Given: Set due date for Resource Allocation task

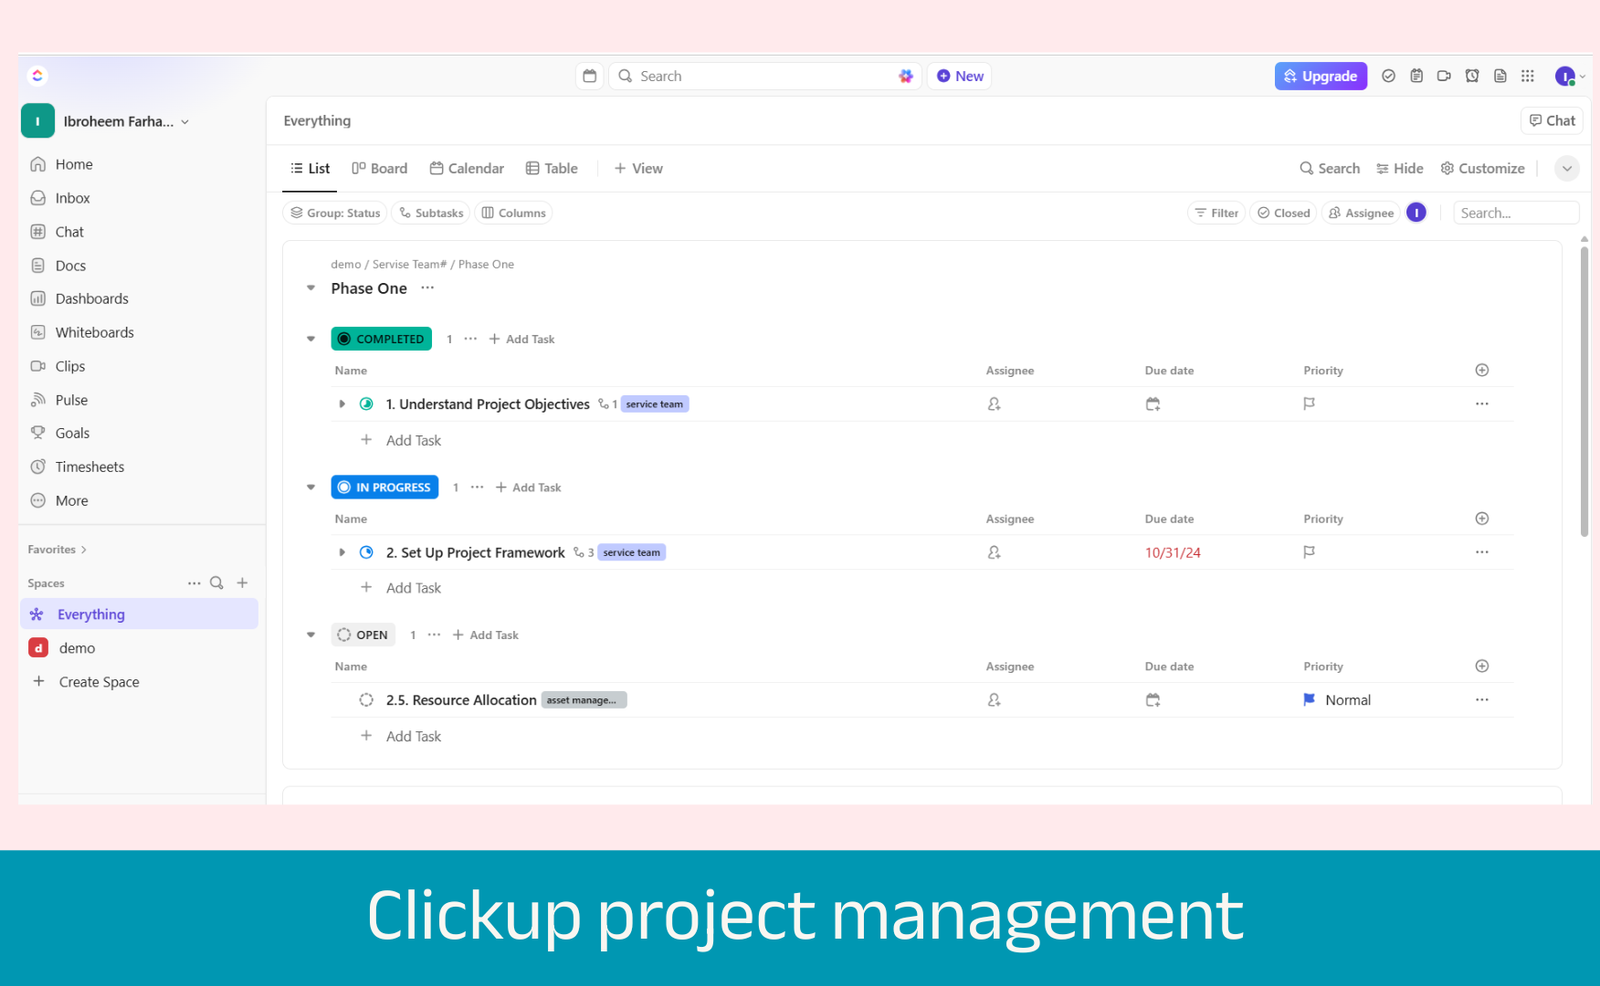Looking at the screenshot, I should [1153, 700].
